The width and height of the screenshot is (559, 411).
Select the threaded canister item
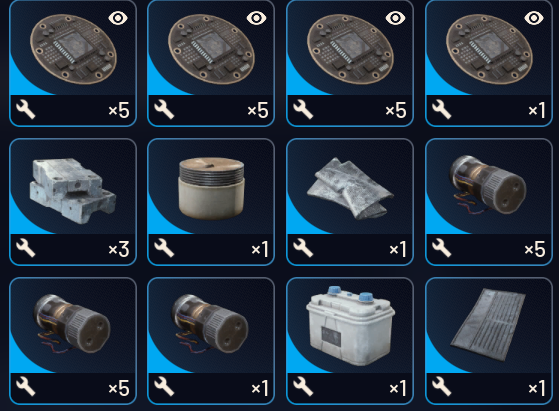(x=211, y=202)
